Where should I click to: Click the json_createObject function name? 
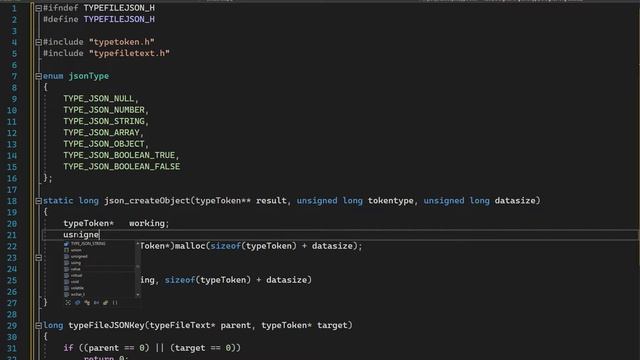click(x=147, y=201)
